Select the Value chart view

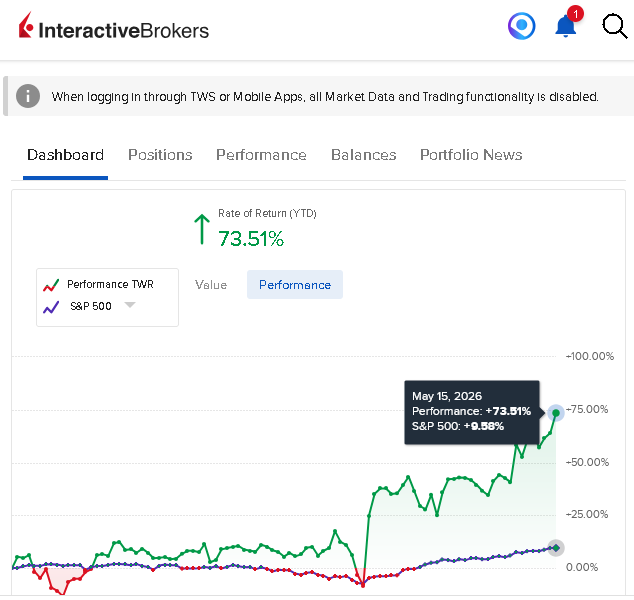pyautogui.click(x=211, y=285)
